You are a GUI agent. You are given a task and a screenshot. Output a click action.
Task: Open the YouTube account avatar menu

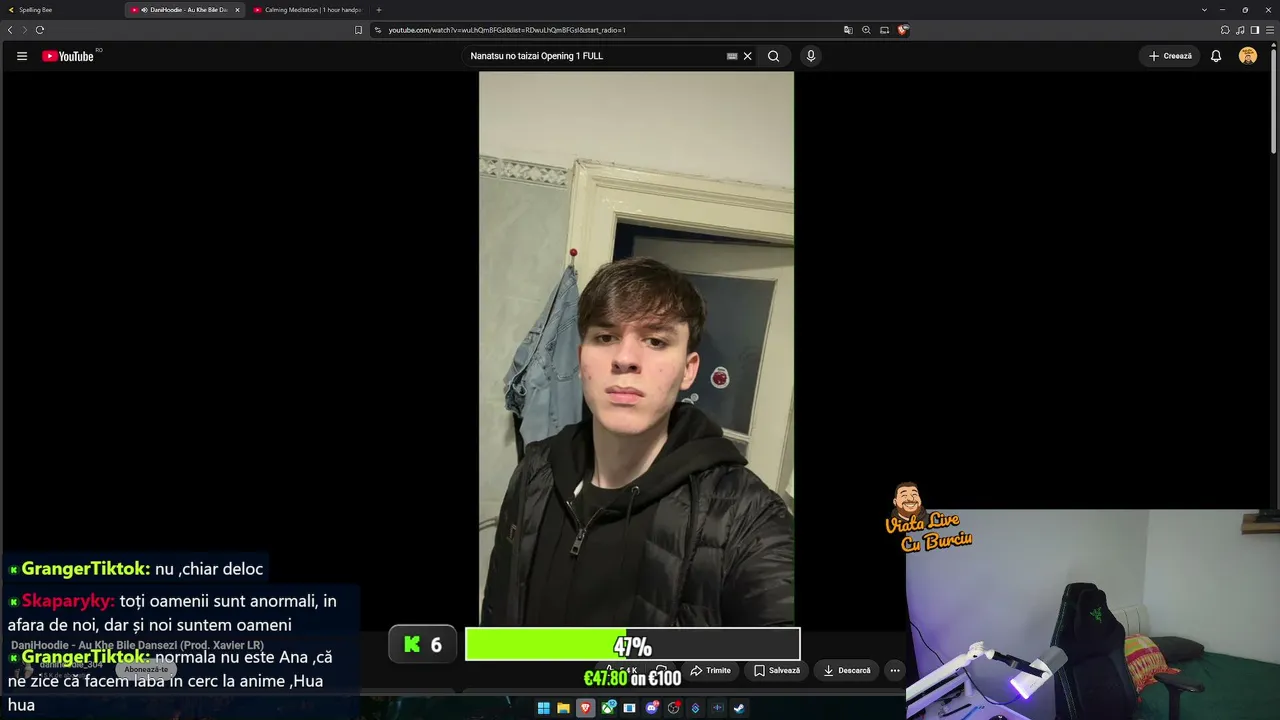point(1248,56)
